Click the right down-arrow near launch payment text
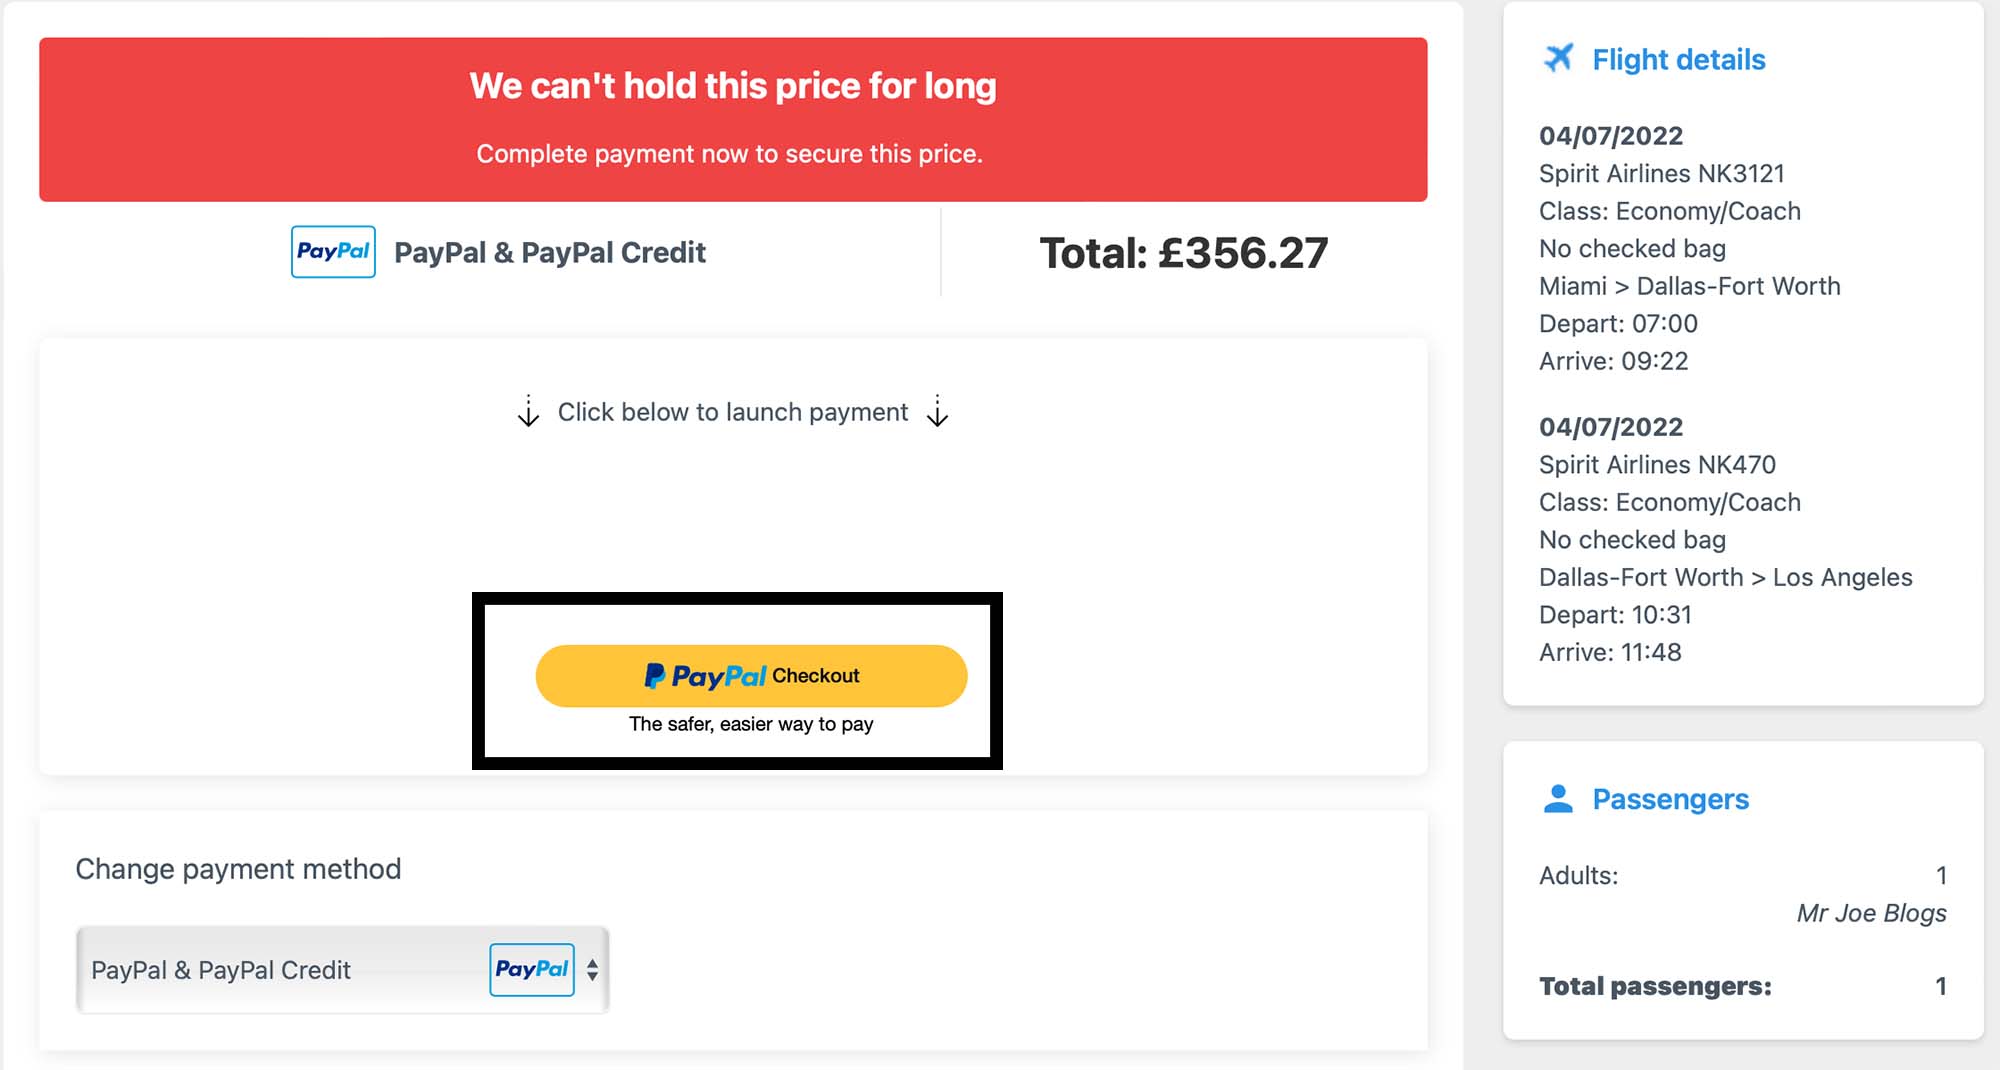2000x1070 pixels. 937,410
